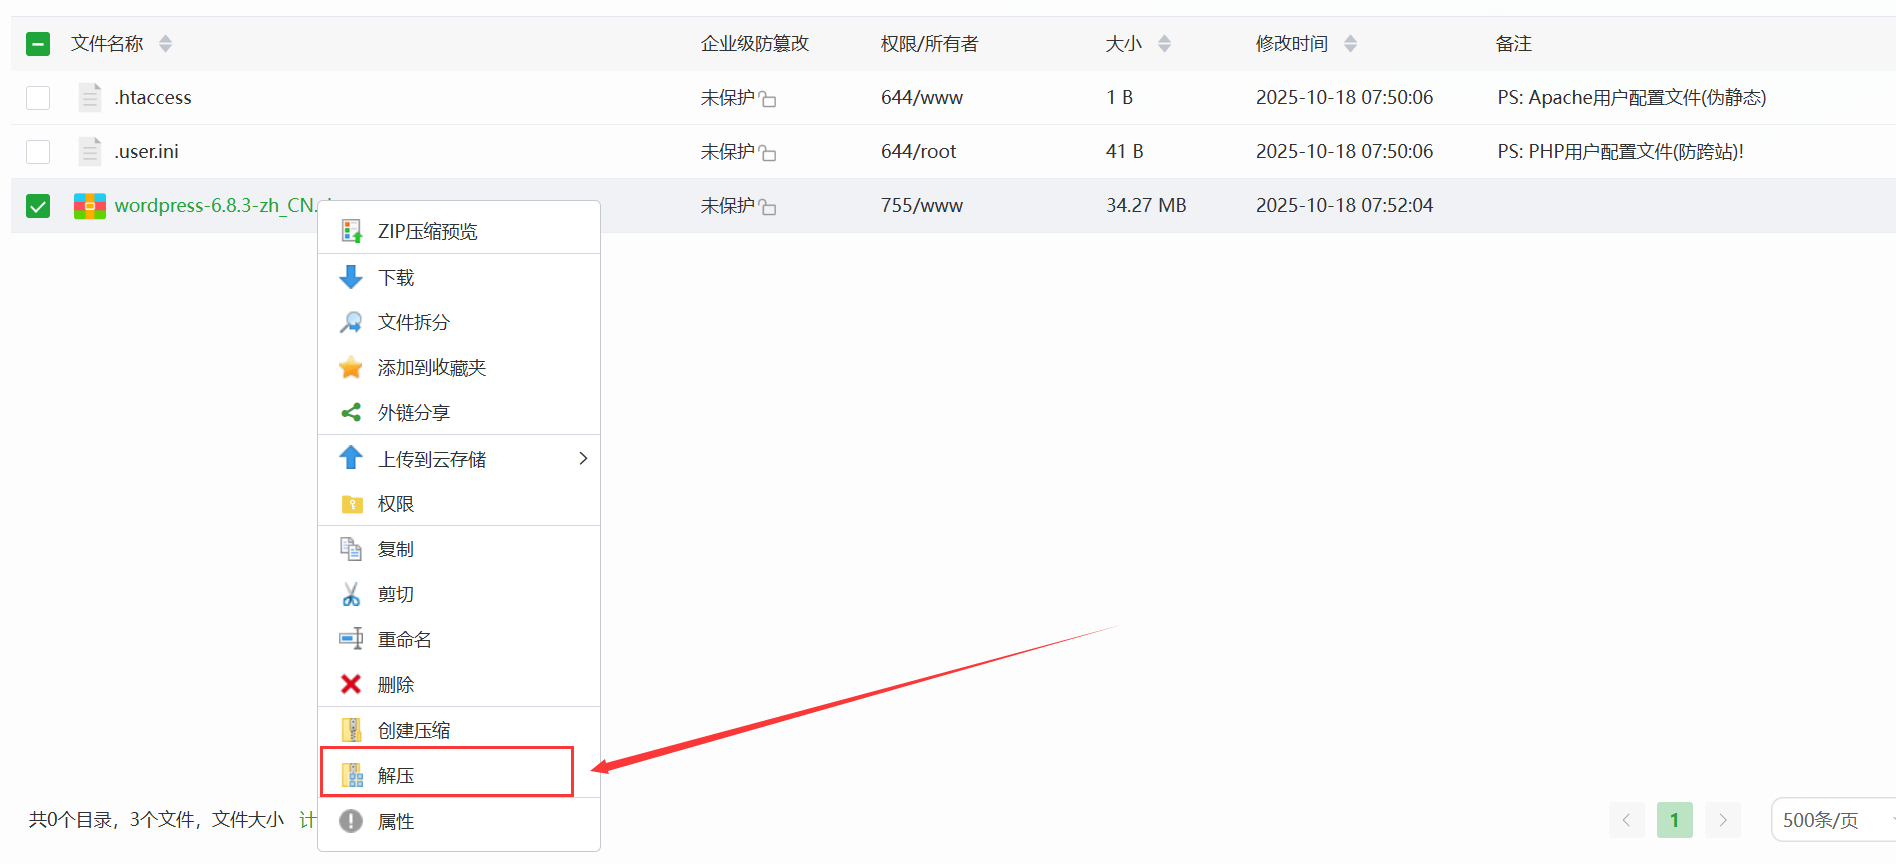The height and width of the screenshot is (864, 1896).
Task: Open the wordpress-6.8.3-zh_CN file name
Action: pos(215,205)
